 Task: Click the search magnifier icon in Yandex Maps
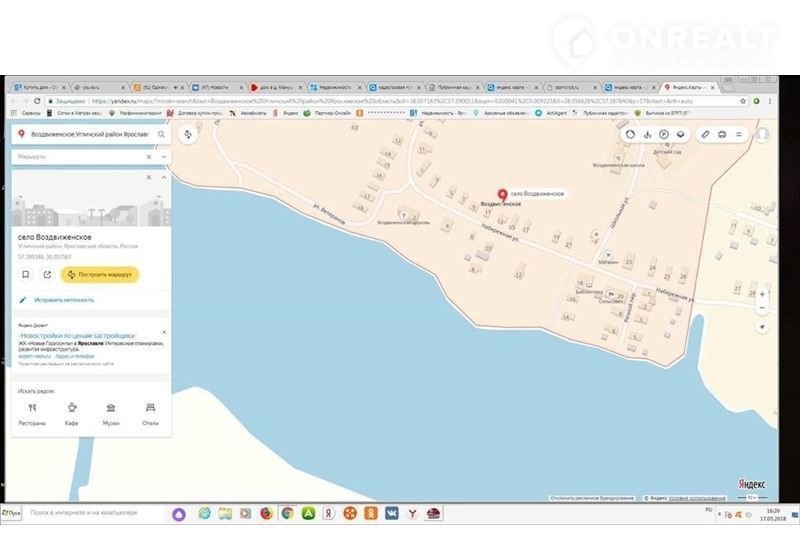[x=161, y=134]
